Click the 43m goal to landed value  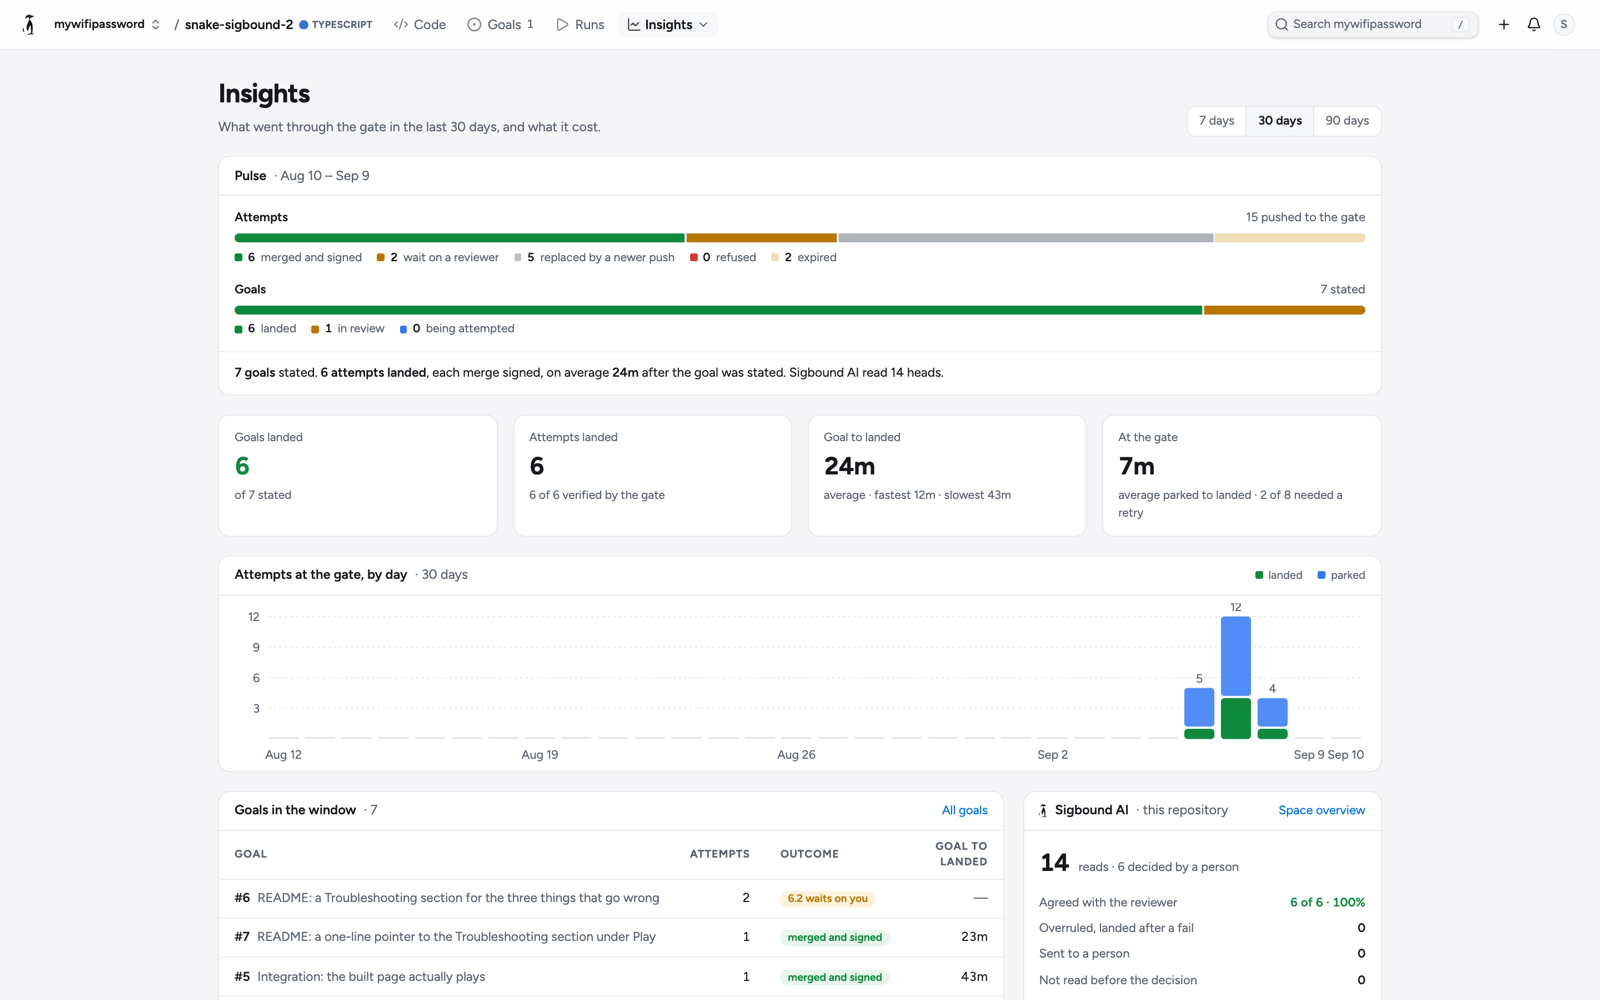(974, 977)
